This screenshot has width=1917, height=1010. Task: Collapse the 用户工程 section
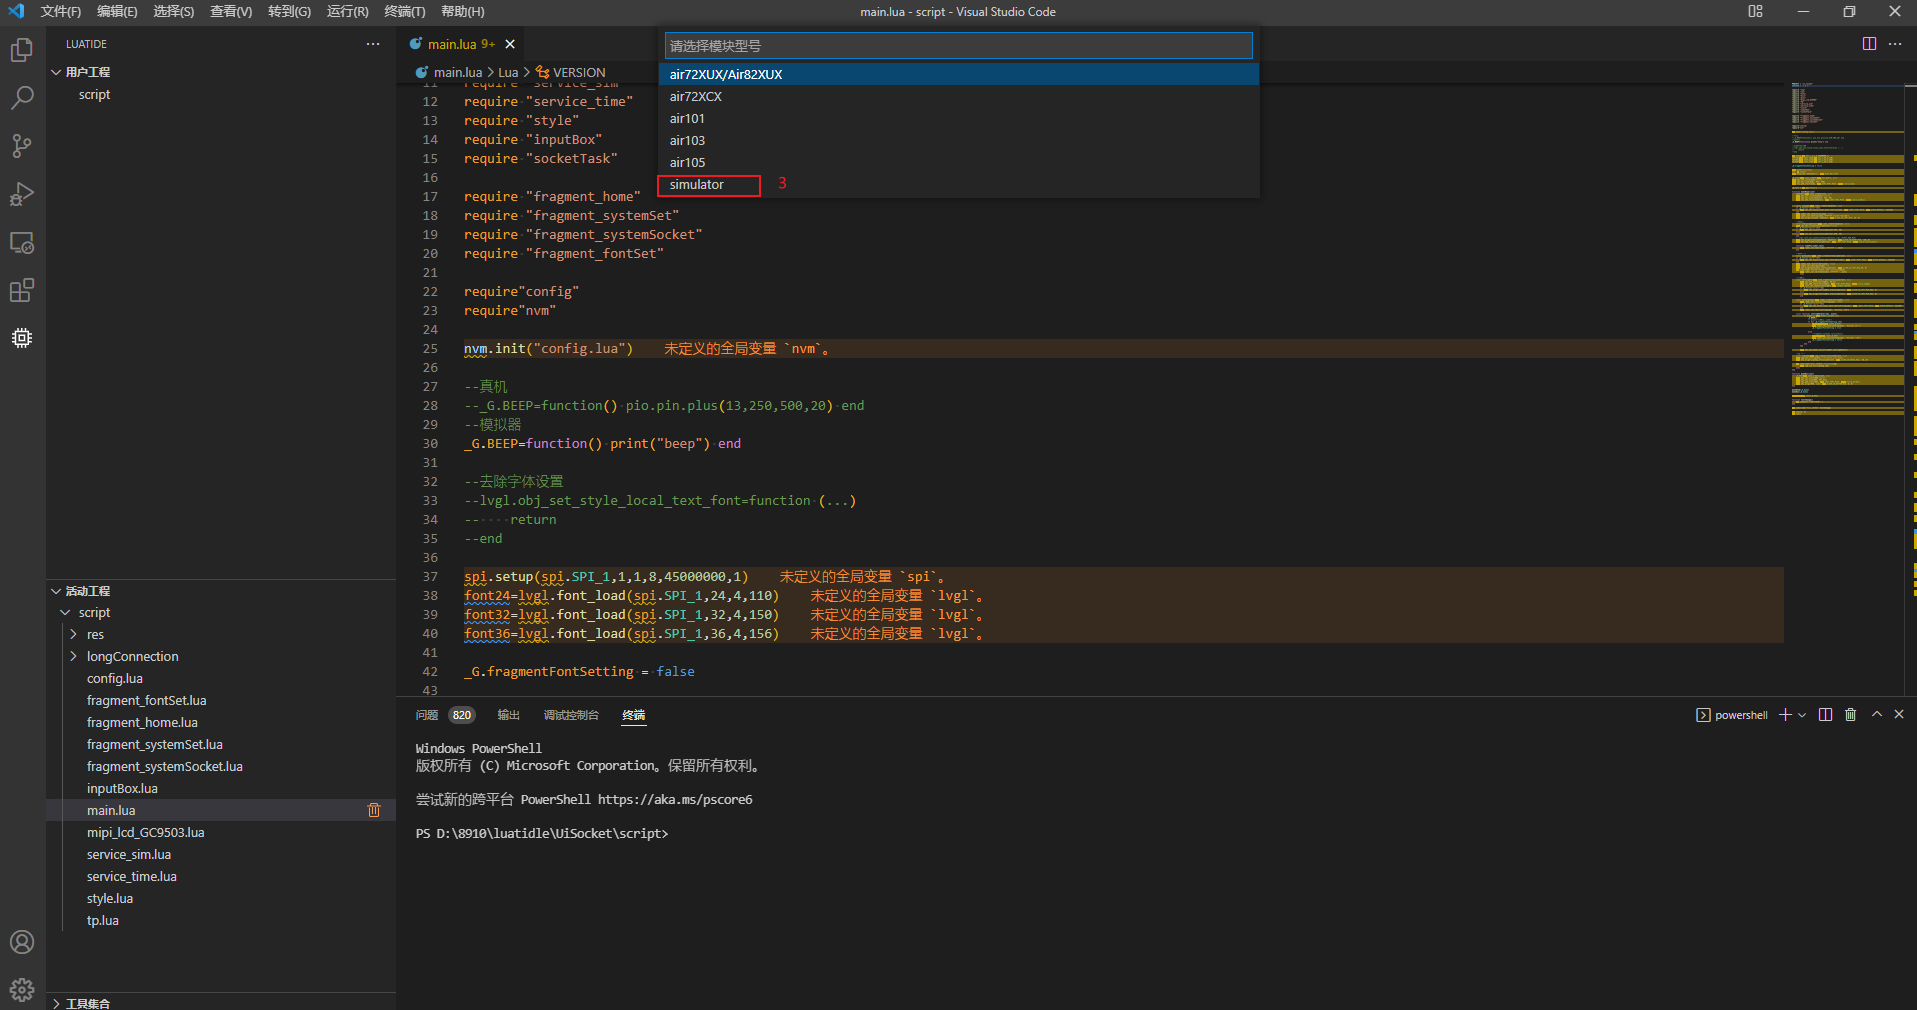[x=221, y=72]
